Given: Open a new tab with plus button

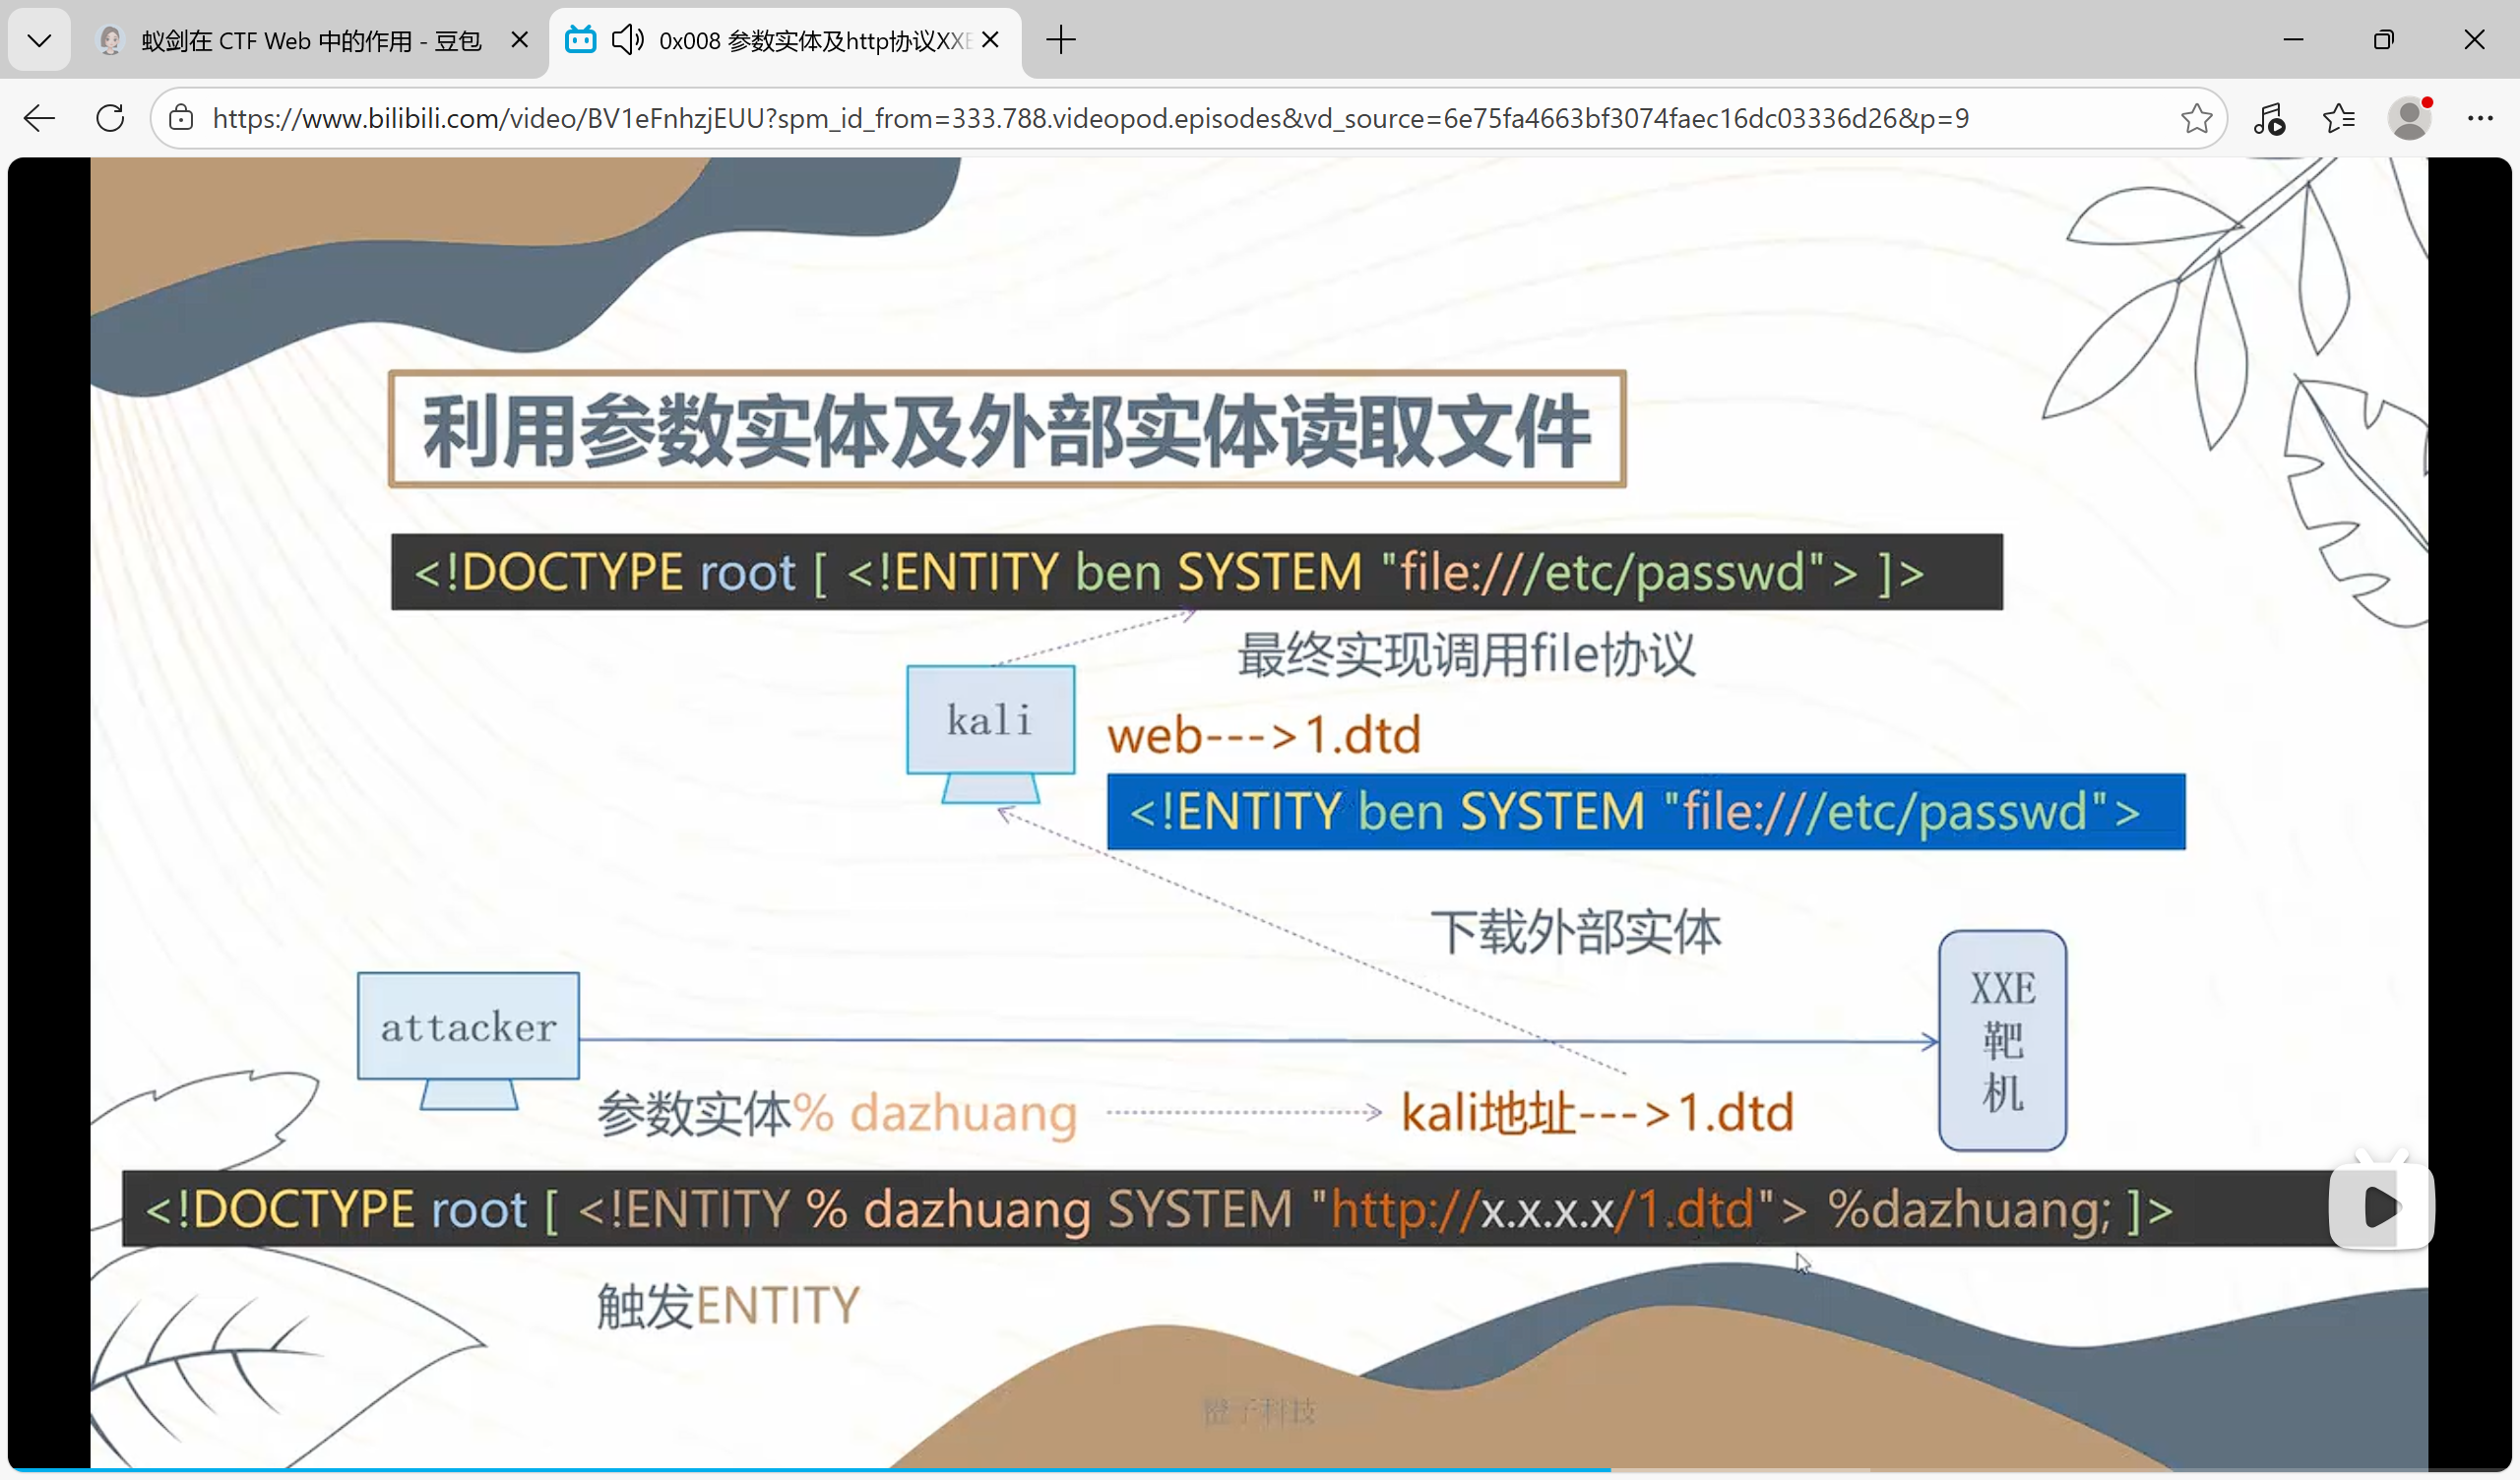Looking at the screenshot, I should (x=1060, y=40).
